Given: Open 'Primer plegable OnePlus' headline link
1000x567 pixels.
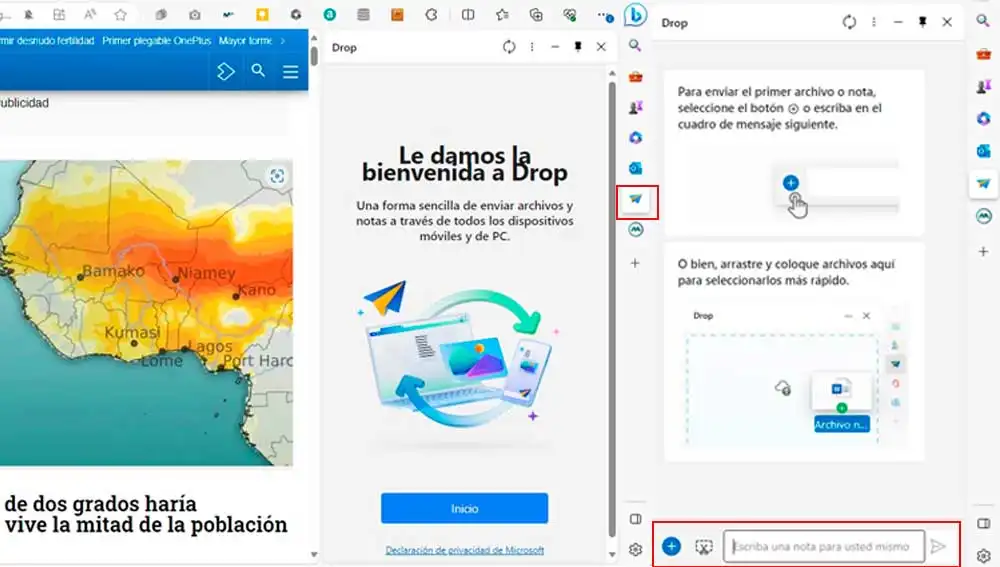Looking at the screenshot, I should click(x=156, y=41).
